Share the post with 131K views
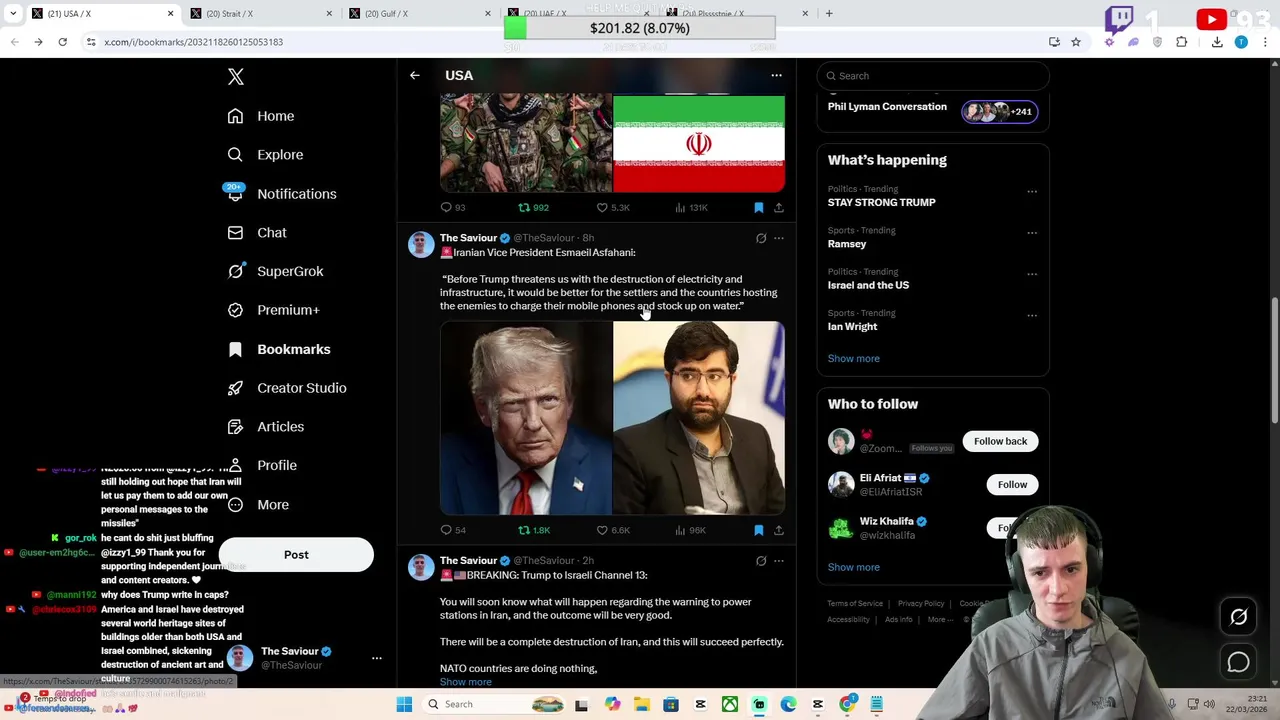Screen dimensions: 1280x720 (779, 208)
